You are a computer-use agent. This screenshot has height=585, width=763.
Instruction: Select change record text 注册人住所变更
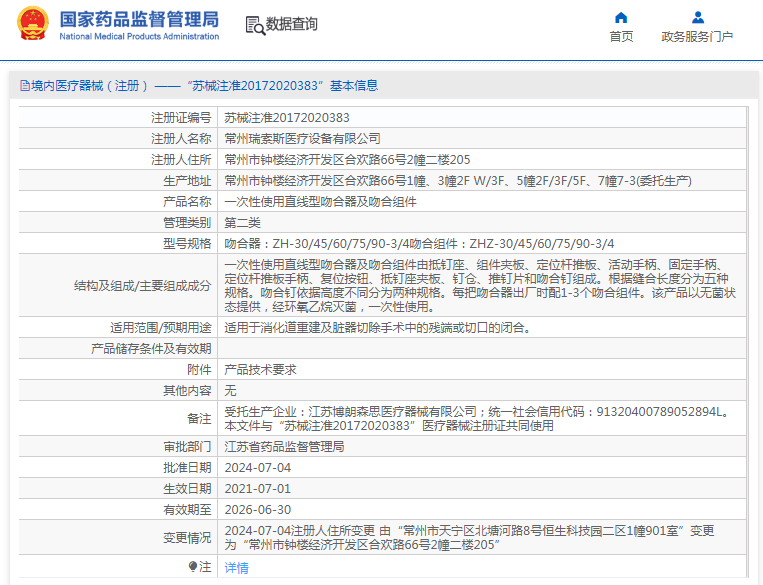(469, 537)
